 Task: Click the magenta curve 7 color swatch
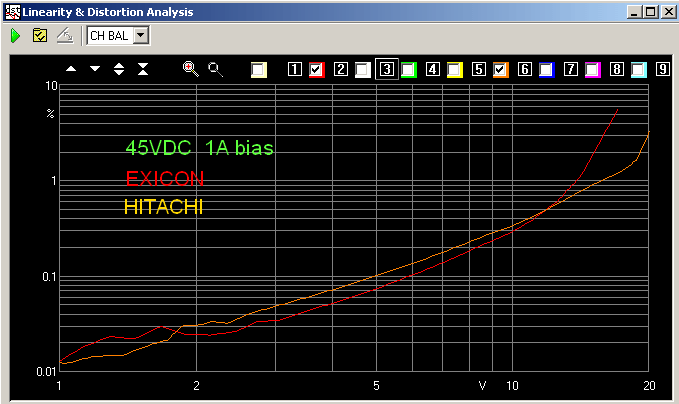tap(592, 70)
